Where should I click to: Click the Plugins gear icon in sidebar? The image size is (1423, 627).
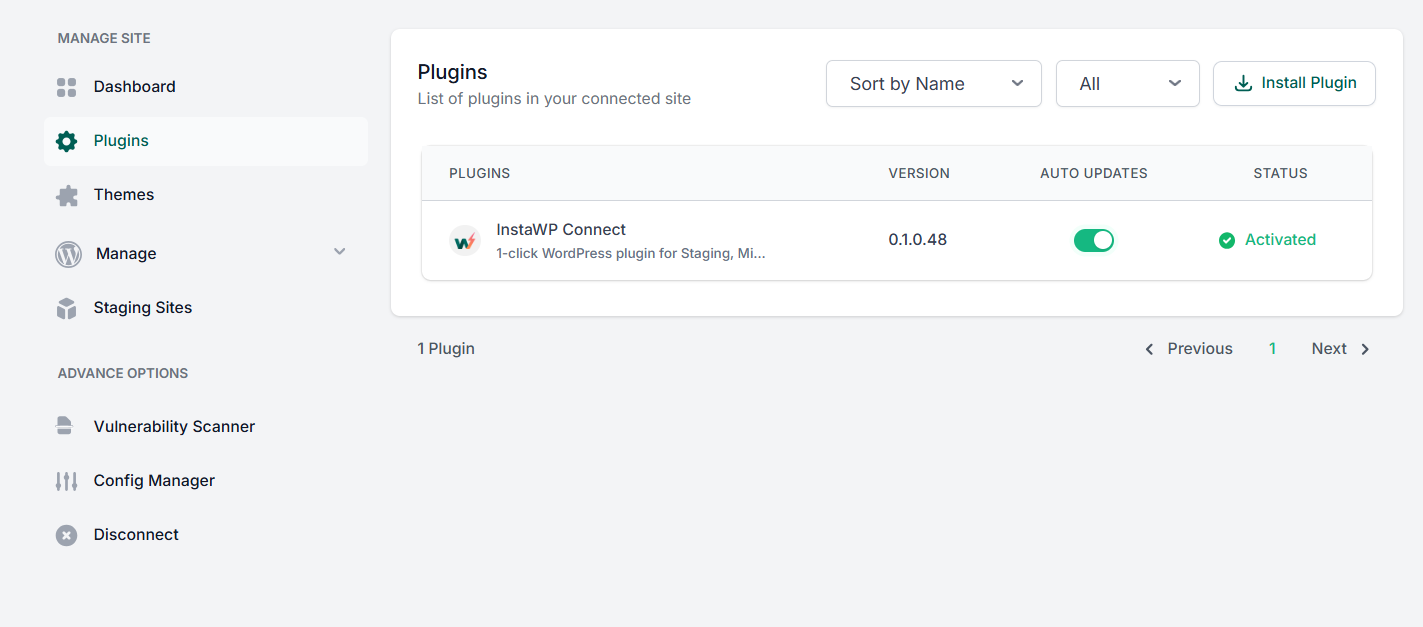coord(66,141)
